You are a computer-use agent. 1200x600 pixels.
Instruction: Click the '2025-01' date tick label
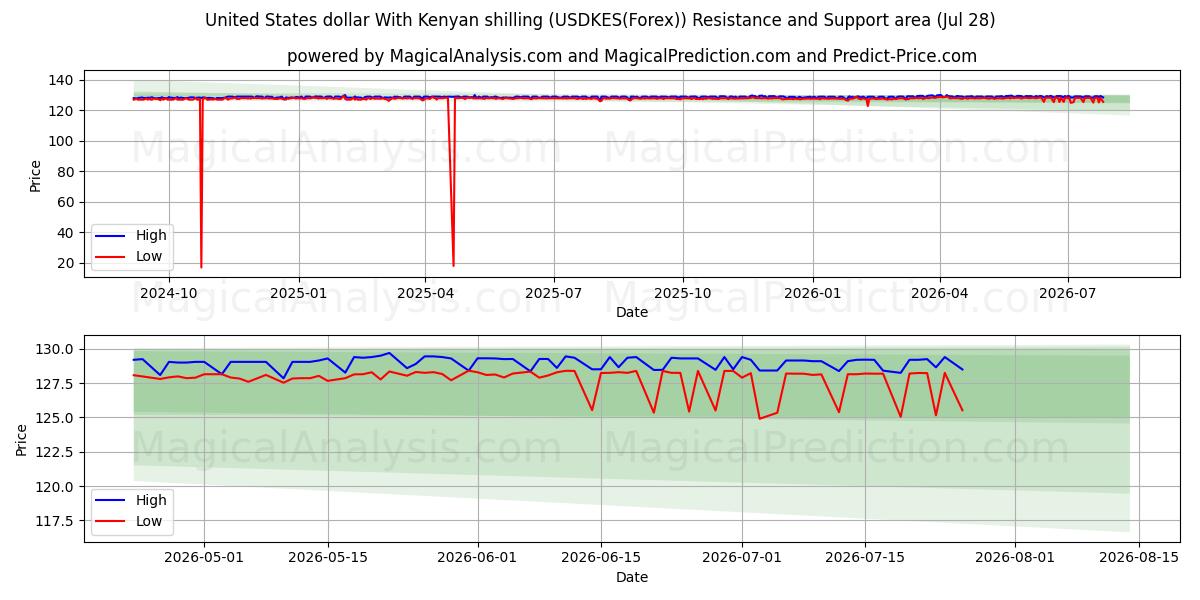(299, 293)
